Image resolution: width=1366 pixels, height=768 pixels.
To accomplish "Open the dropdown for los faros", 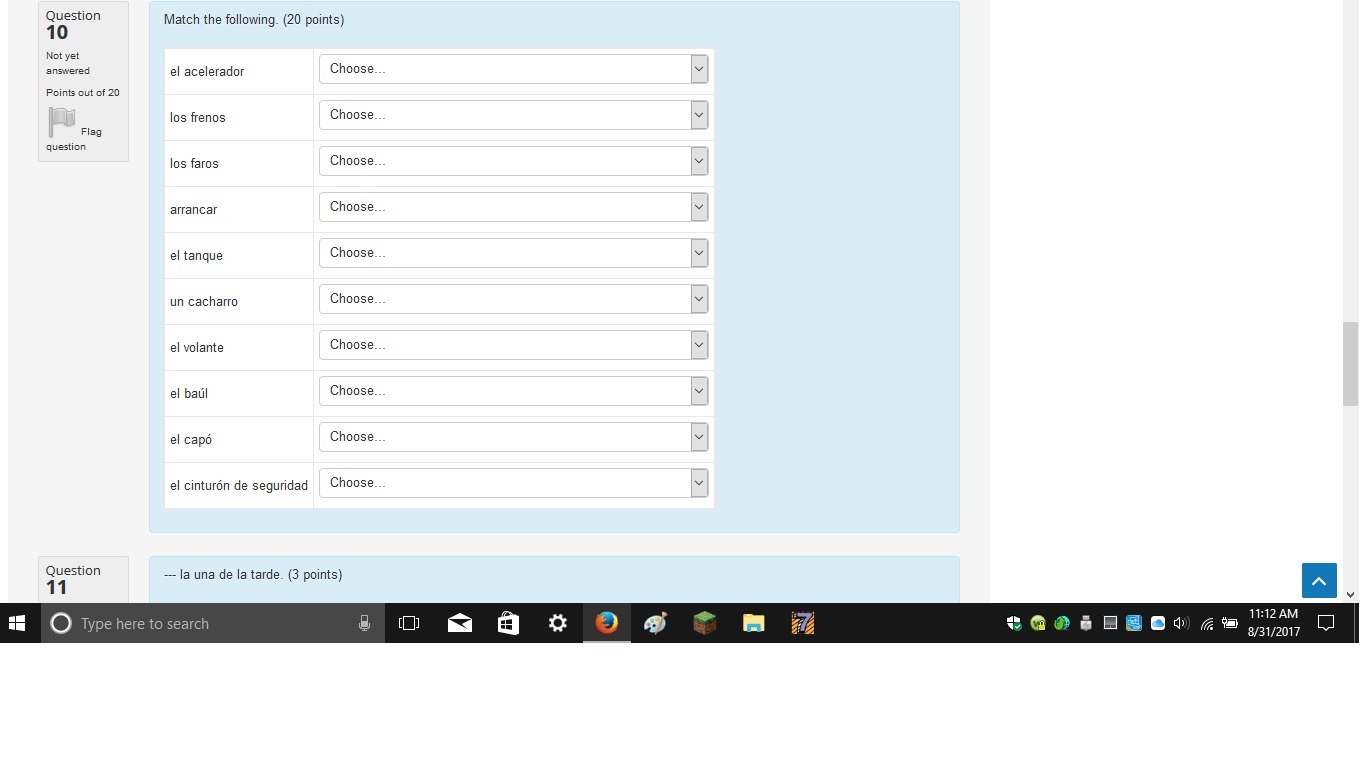I will (x=514, y=161).
